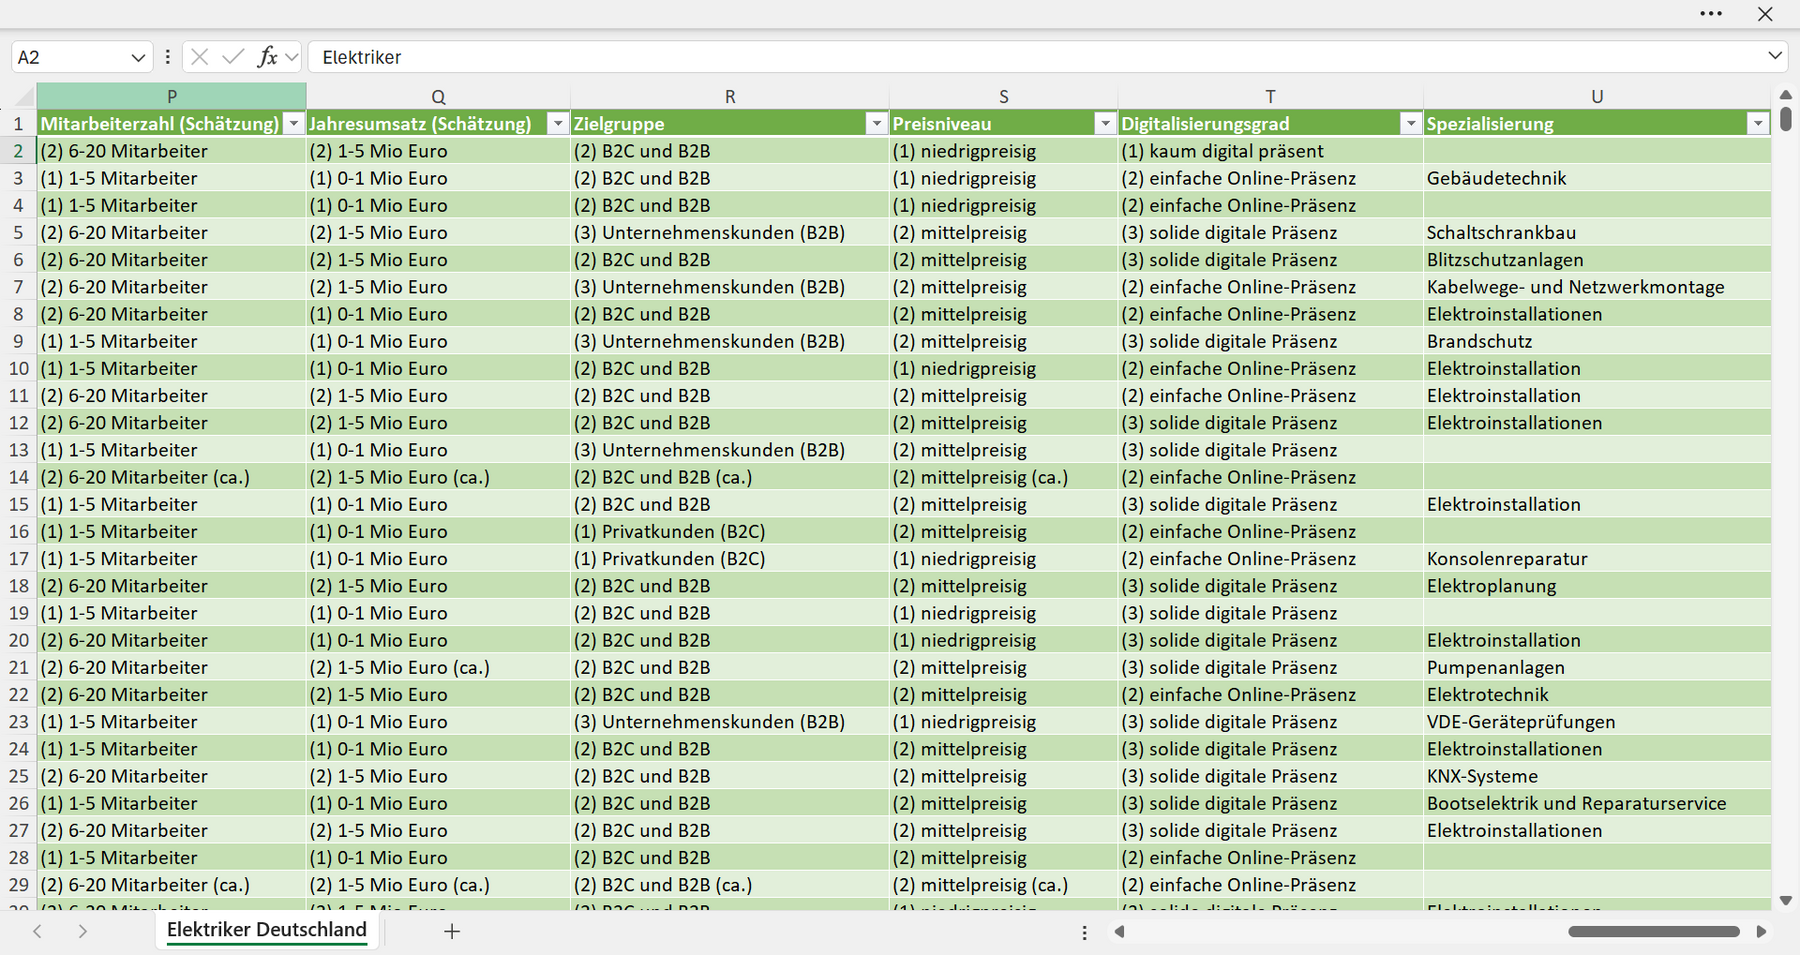Viewport: 1800px width, 955px height.
Task: Expand the Name Box dropdown
Action: click(138, 58)
